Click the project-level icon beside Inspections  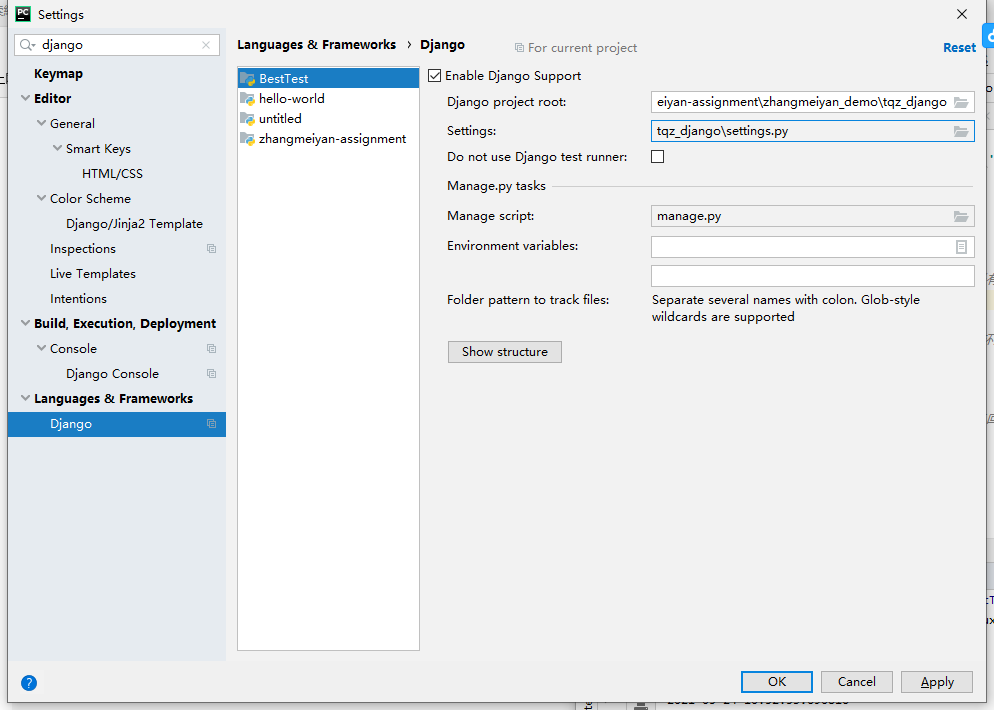coord(212,248)
